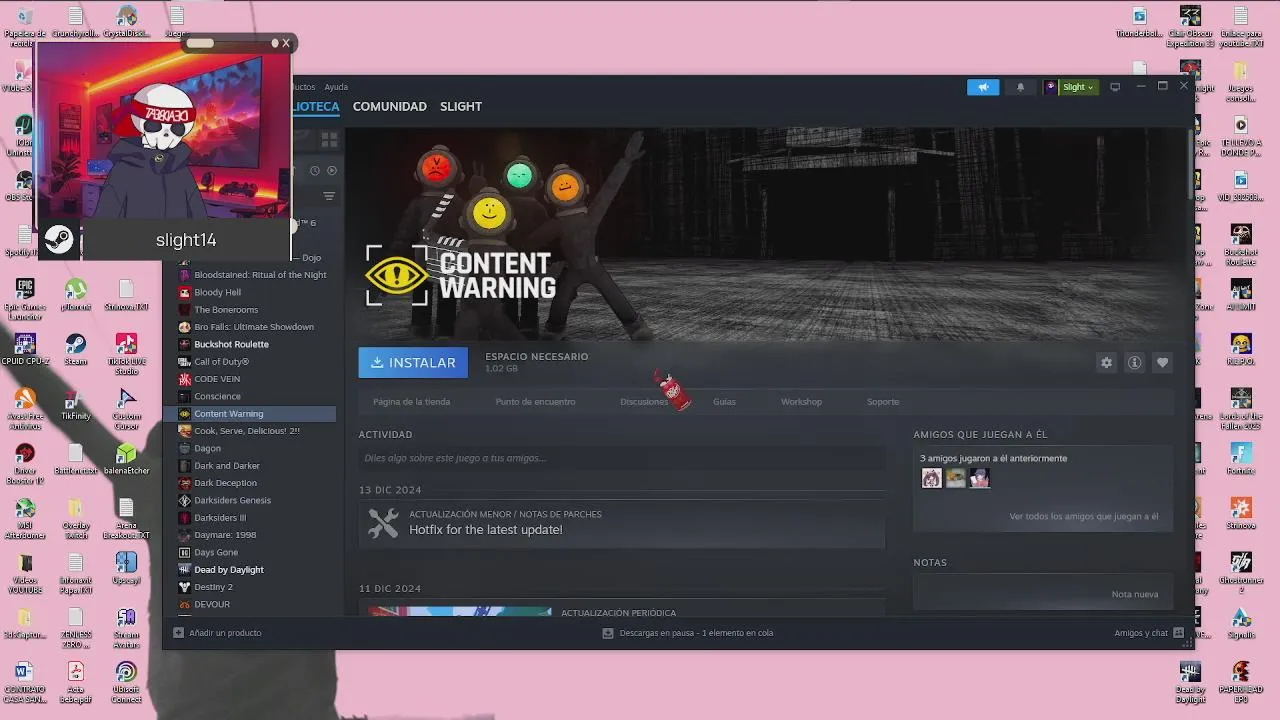
Task: Switch library to grid collections view
Action: [x=329, y=139]
